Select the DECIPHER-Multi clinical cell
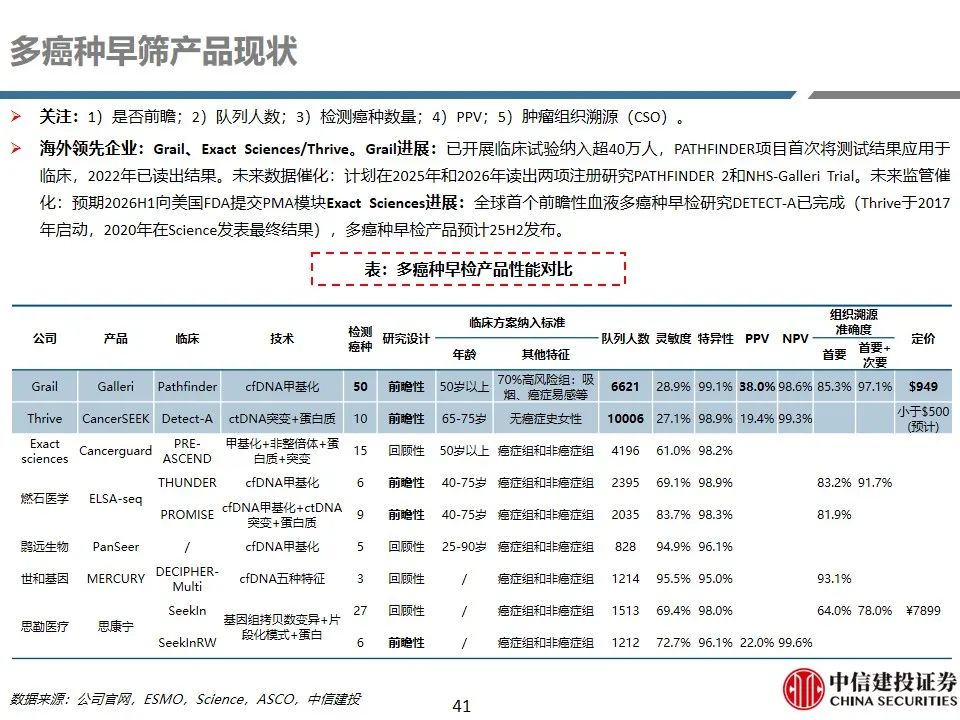 pos(187,579)
